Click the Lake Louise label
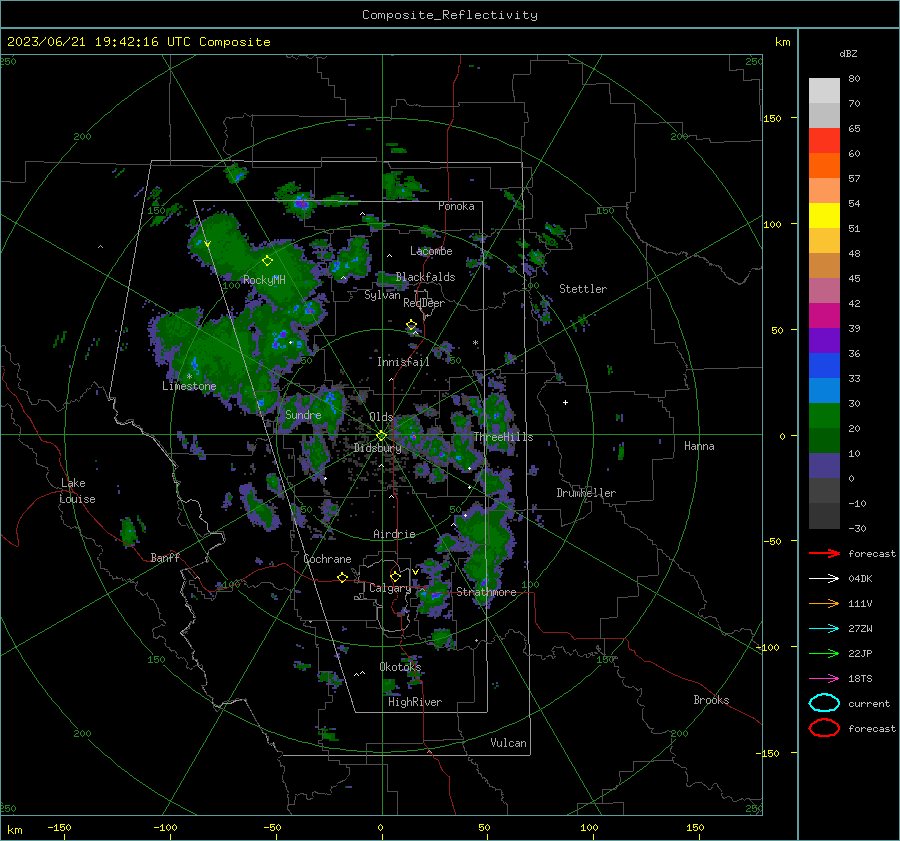 (x=77, y=491)
